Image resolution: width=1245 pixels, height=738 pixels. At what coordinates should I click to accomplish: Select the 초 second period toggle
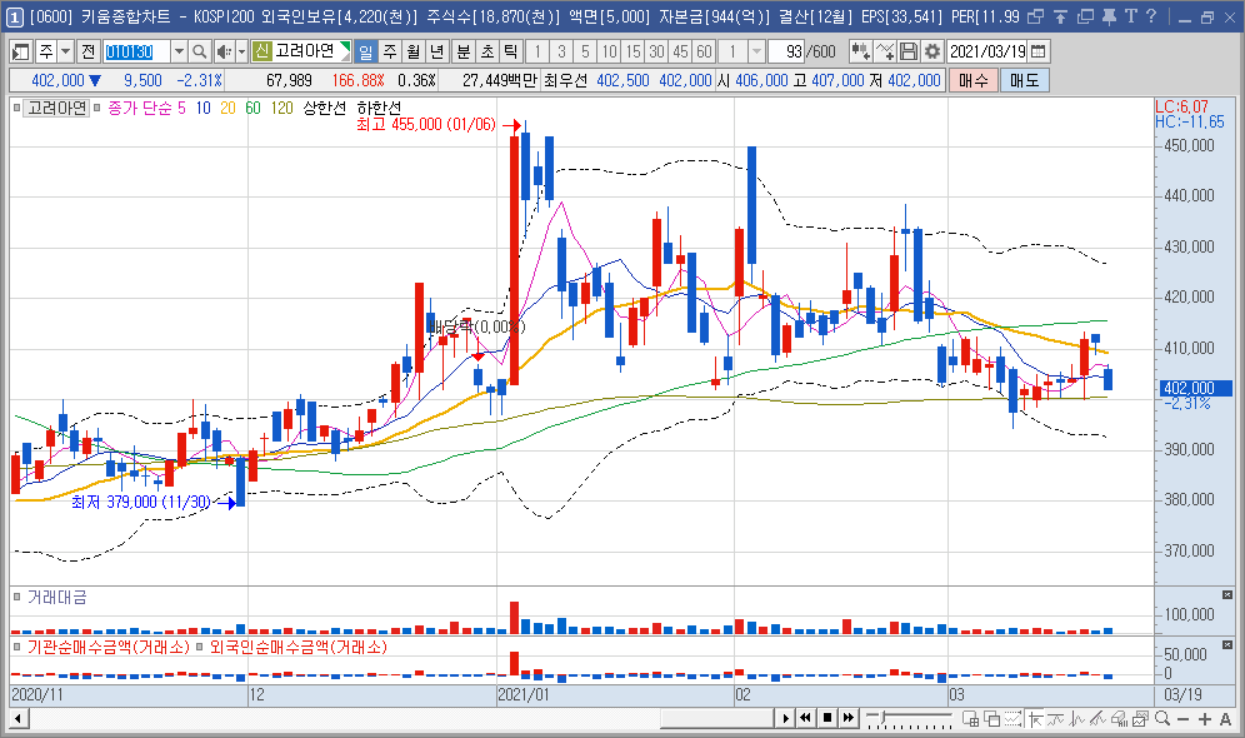[x=487, y=51]
